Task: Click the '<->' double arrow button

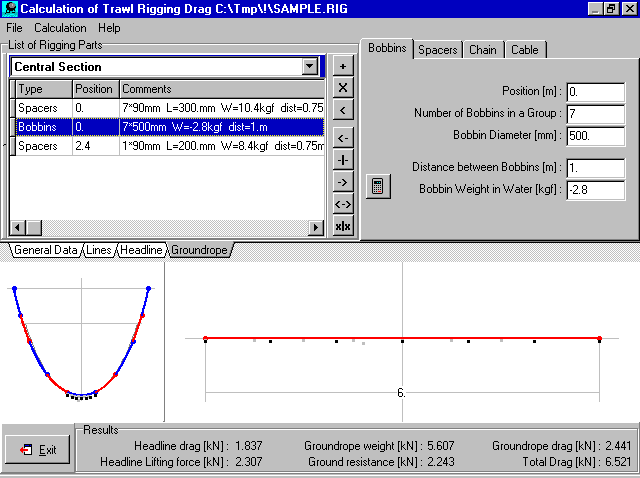Action: click(343, 204)
